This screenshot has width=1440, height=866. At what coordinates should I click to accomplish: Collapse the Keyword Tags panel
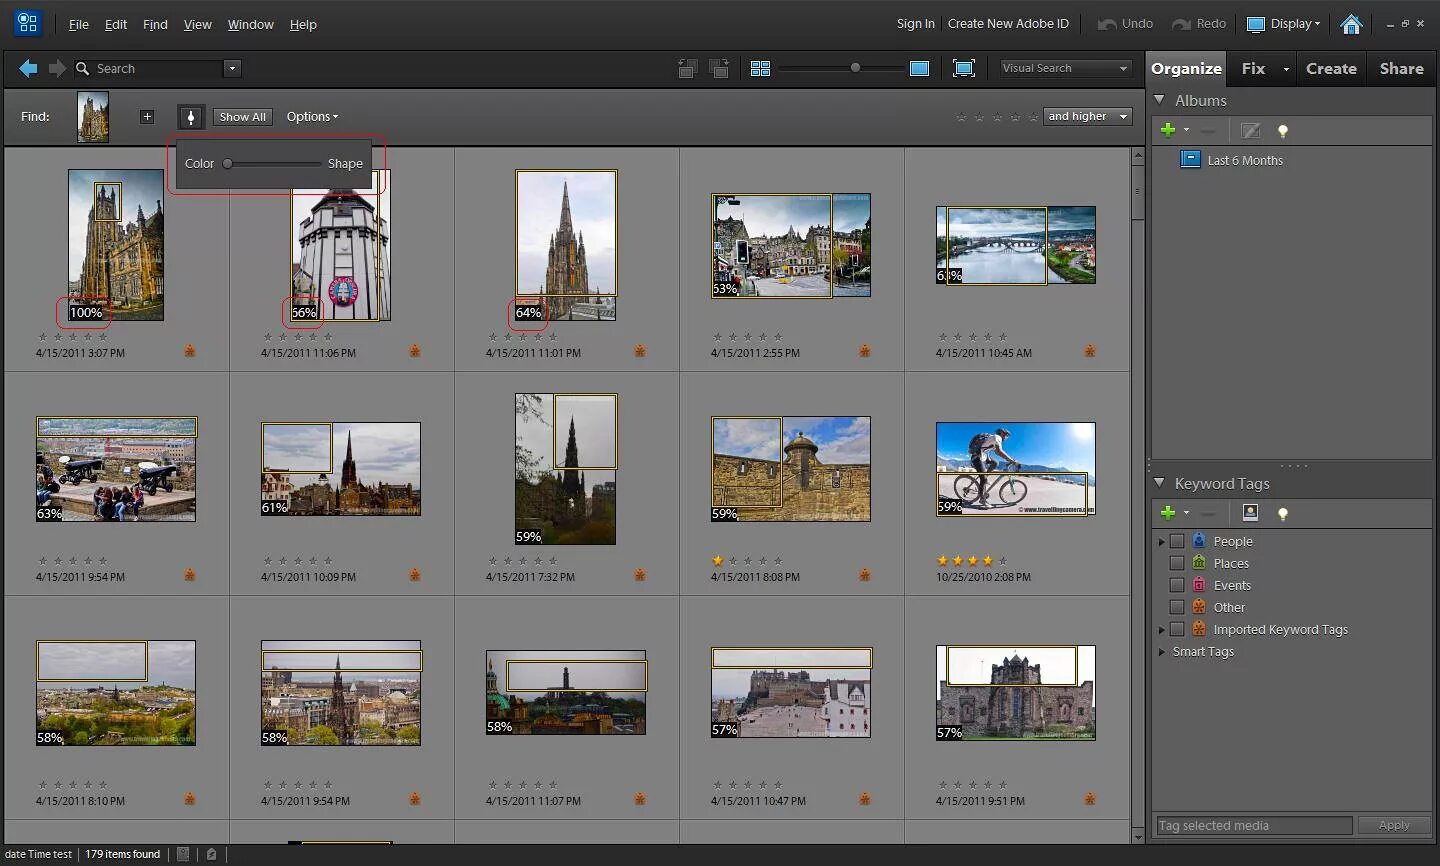1159,483
